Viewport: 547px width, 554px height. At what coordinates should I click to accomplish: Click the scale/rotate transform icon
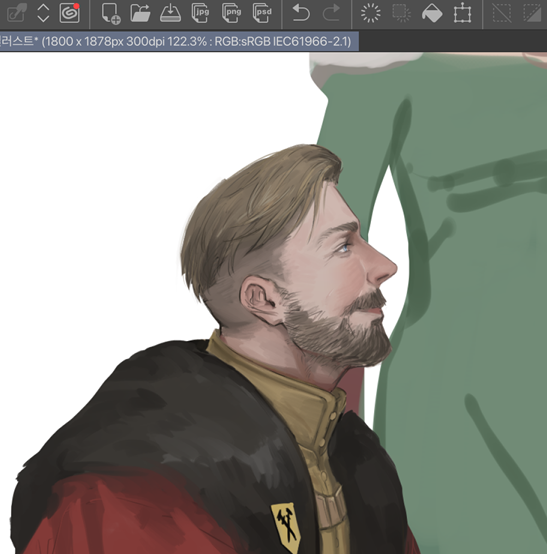(x=462, y=13)
